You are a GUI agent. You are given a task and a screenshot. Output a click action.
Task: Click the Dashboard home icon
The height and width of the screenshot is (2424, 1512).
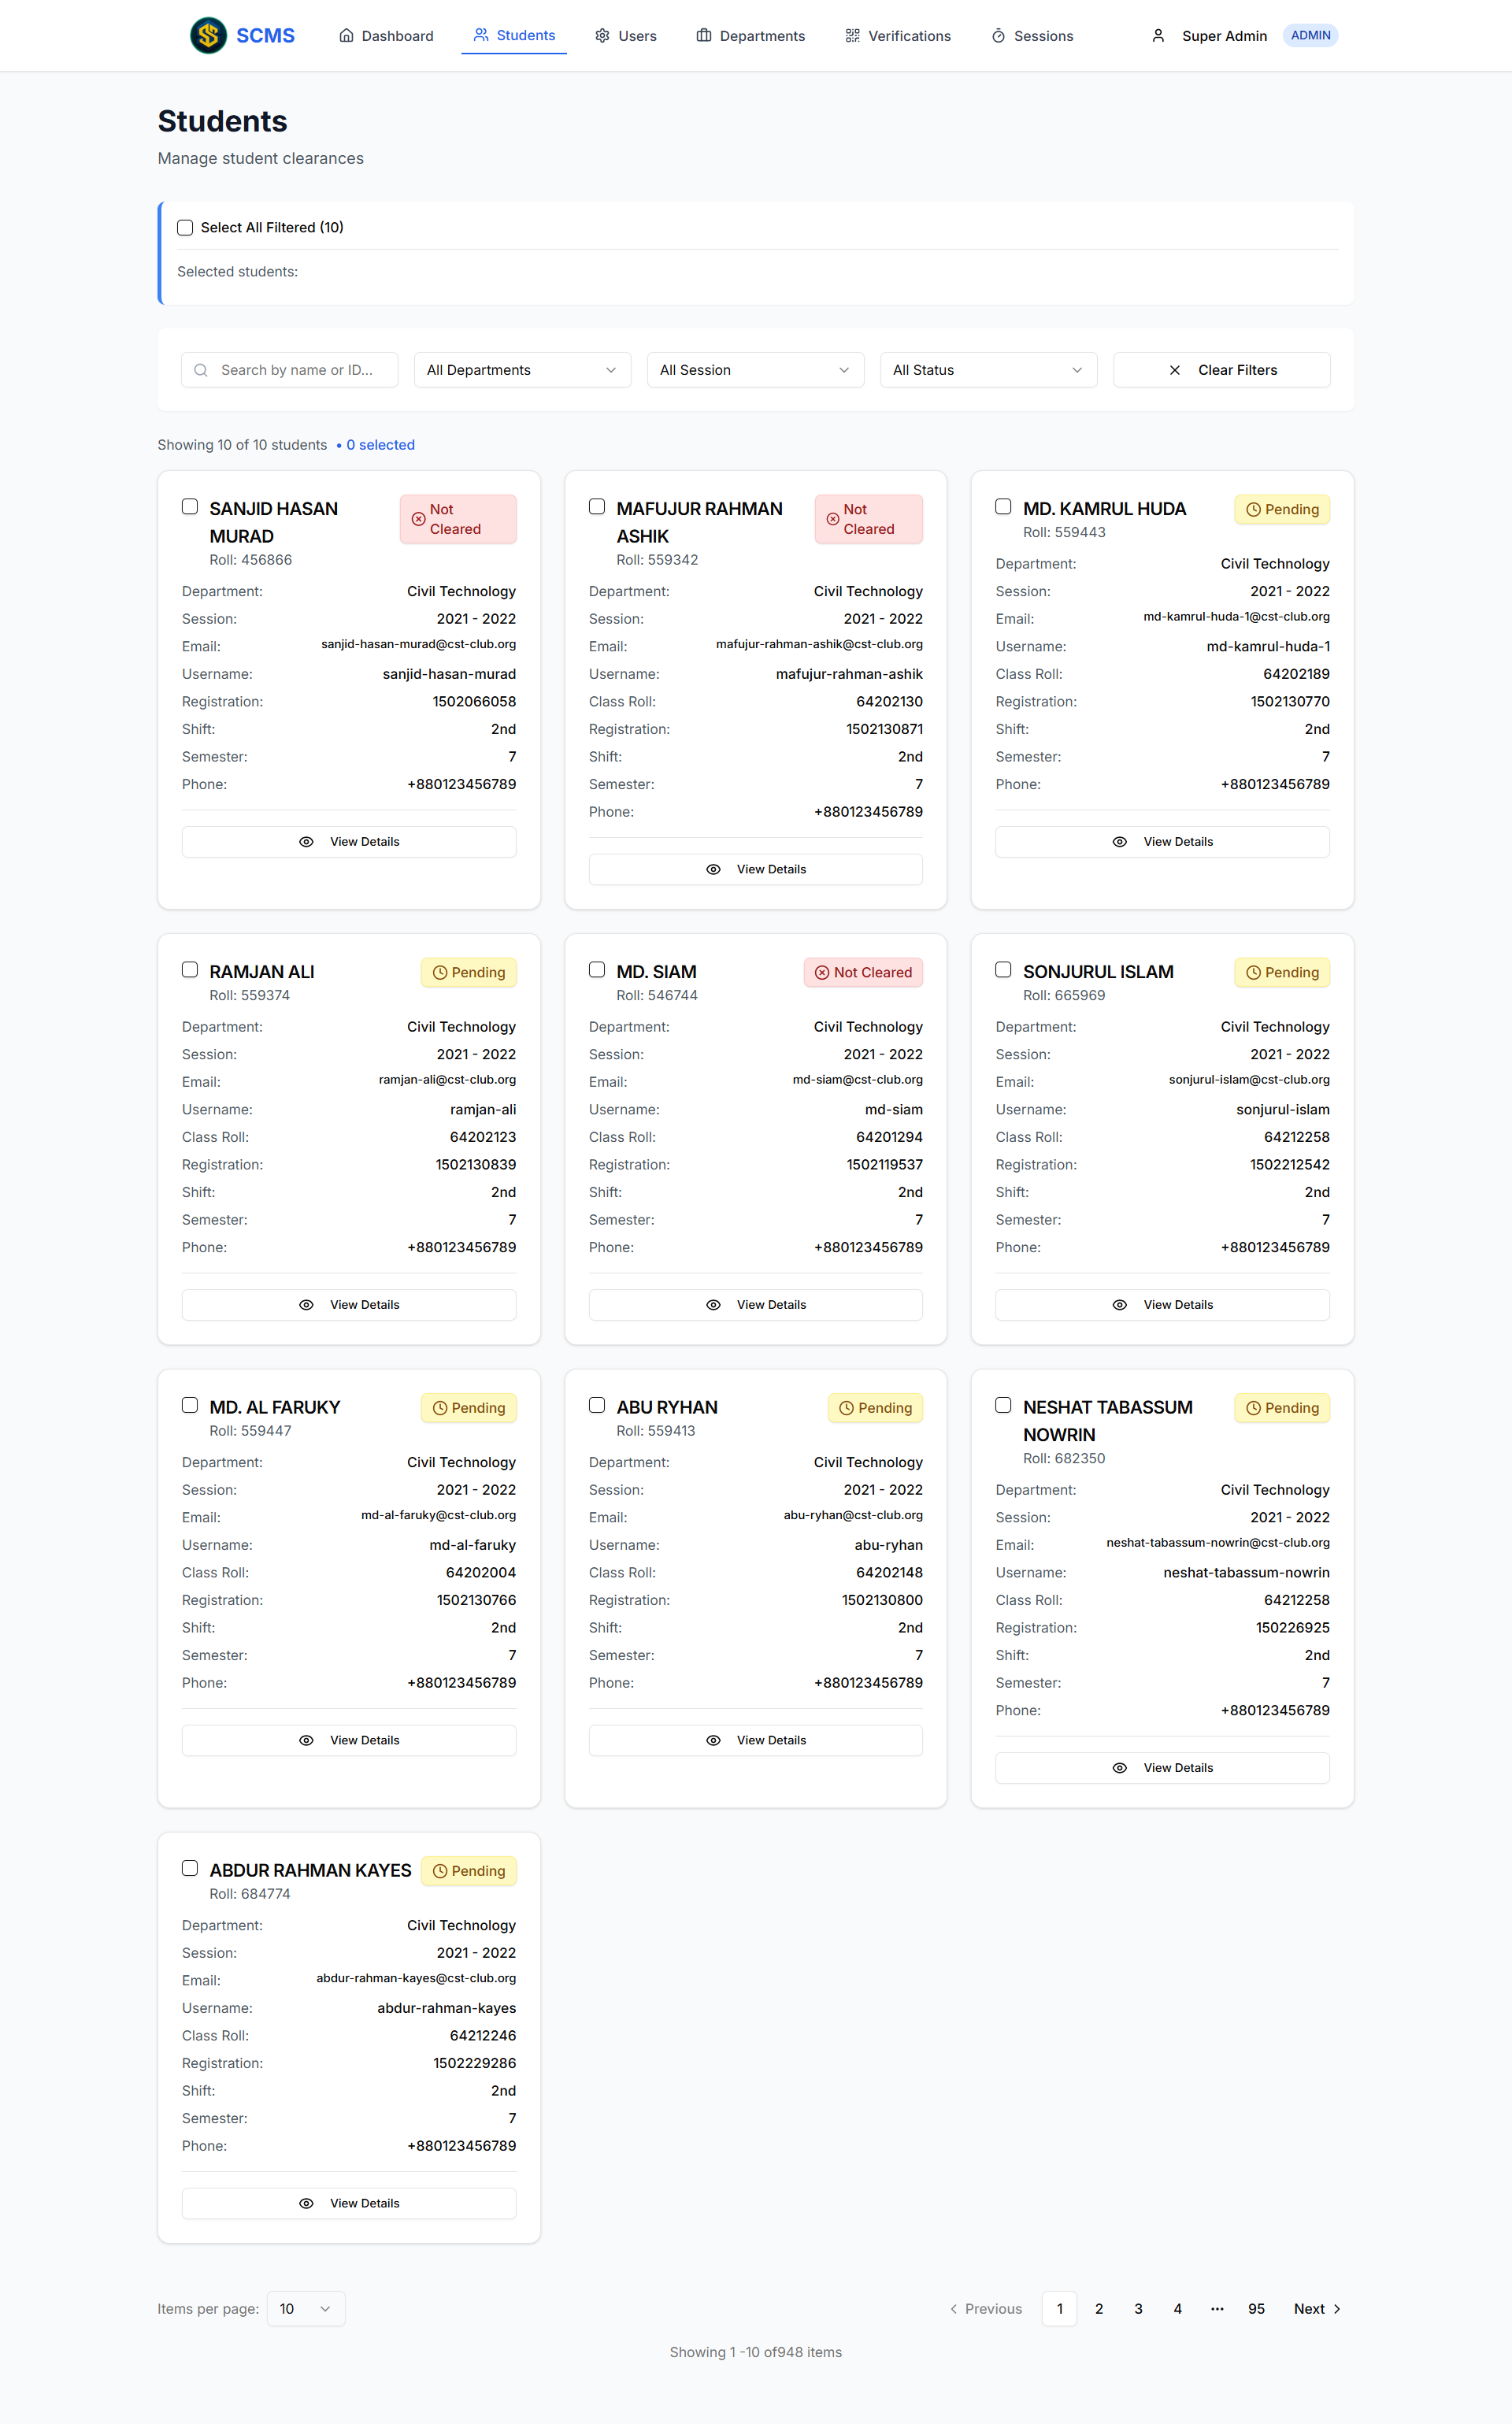coord(346,36)
